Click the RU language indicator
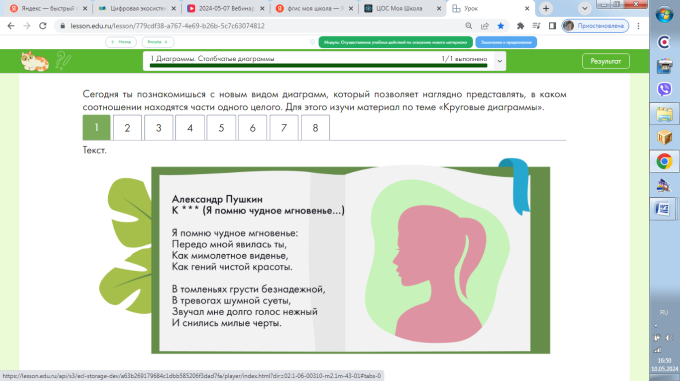 pyautogui.click(x=664, y=313)
